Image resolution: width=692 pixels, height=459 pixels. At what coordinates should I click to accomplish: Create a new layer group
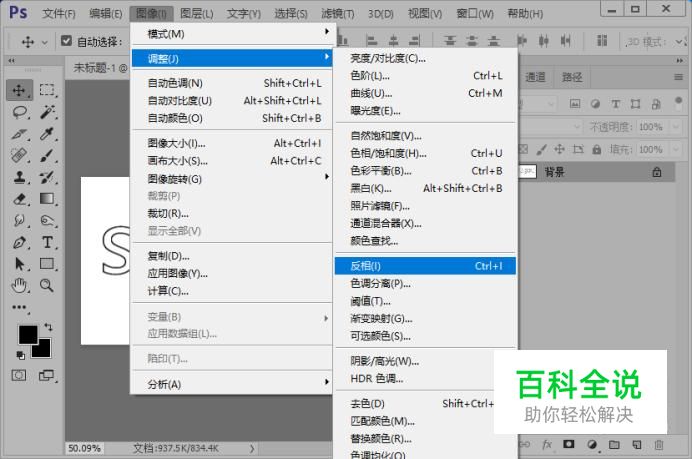pos(614,444)
